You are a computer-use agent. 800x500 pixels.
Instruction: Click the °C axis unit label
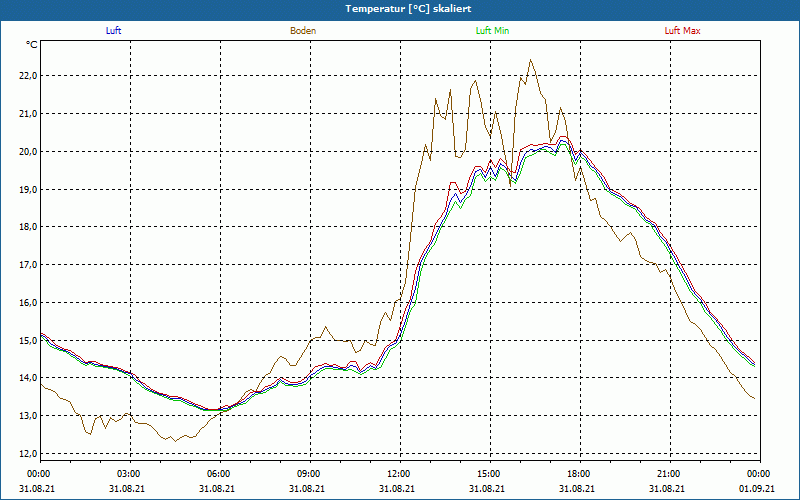point(32,45)
